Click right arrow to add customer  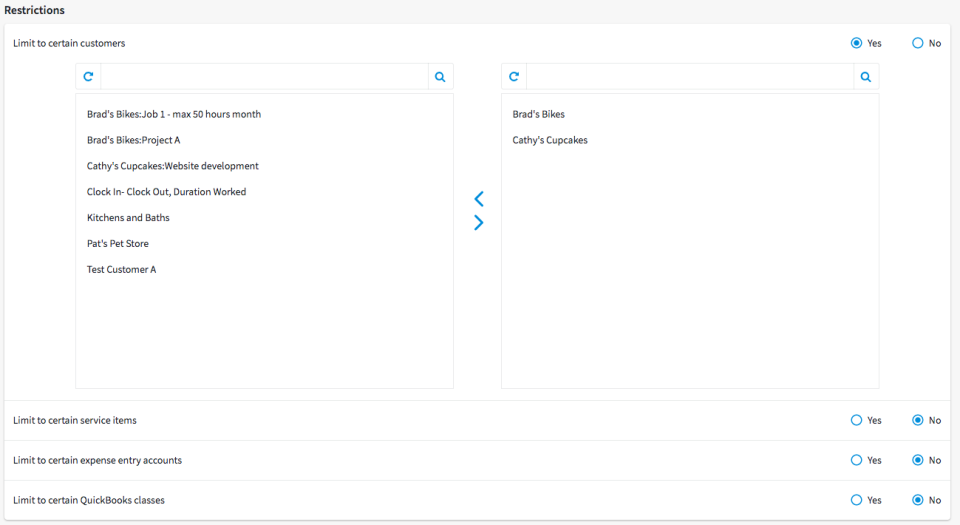click(479, 223)
